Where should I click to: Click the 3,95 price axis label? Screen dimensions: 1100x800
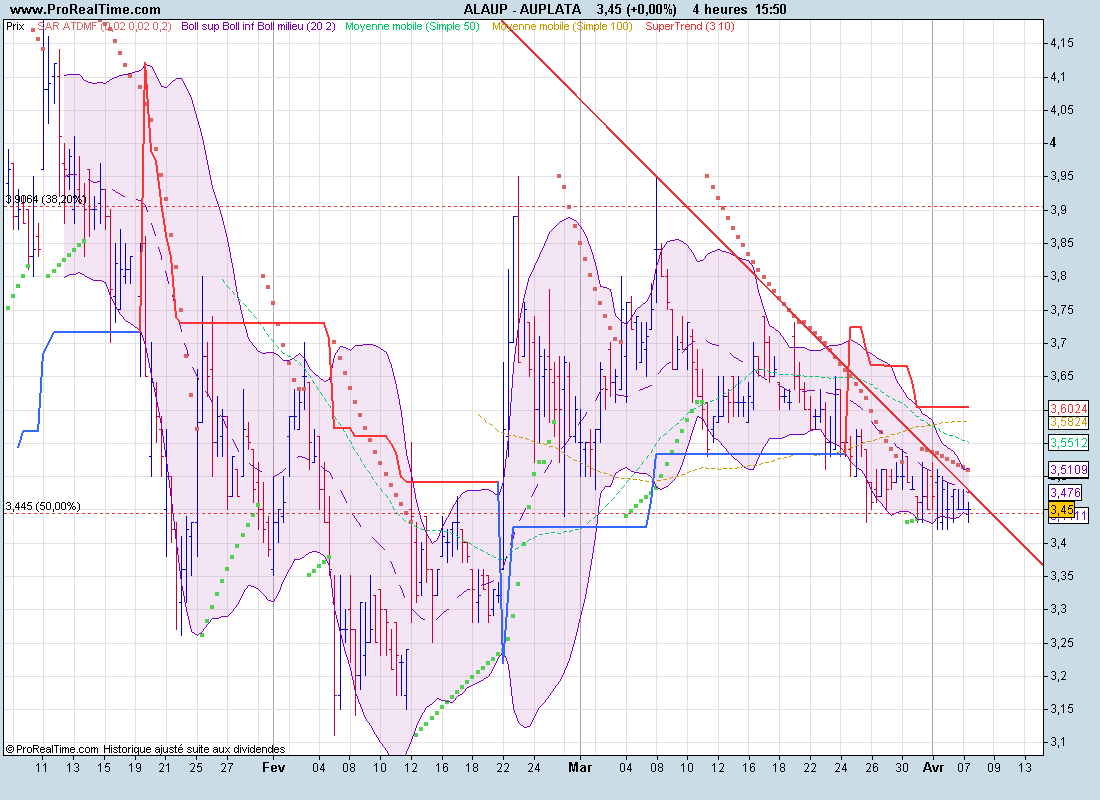[x=1061, y=176]
